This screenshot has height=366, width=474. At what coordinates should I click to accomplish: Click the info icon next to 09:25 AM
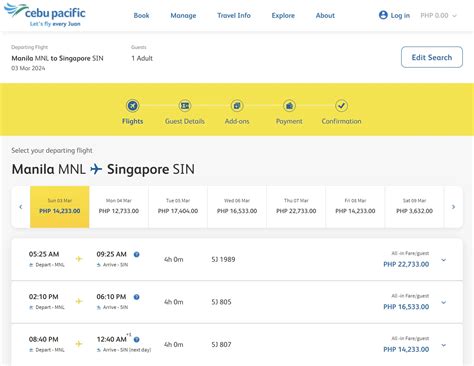[136, 254]
